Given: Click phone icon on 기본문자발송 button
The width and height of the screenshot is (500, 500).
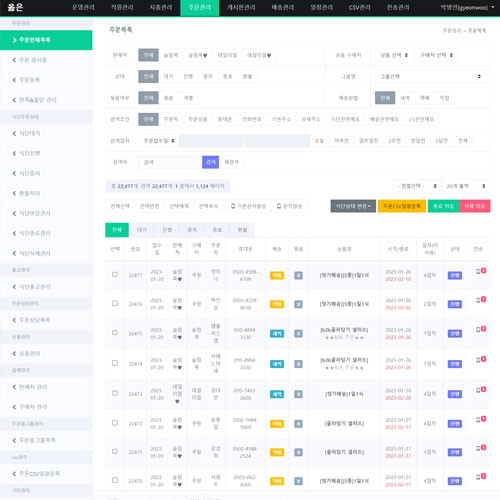Looking at the screenshot, I should point(233,206).
